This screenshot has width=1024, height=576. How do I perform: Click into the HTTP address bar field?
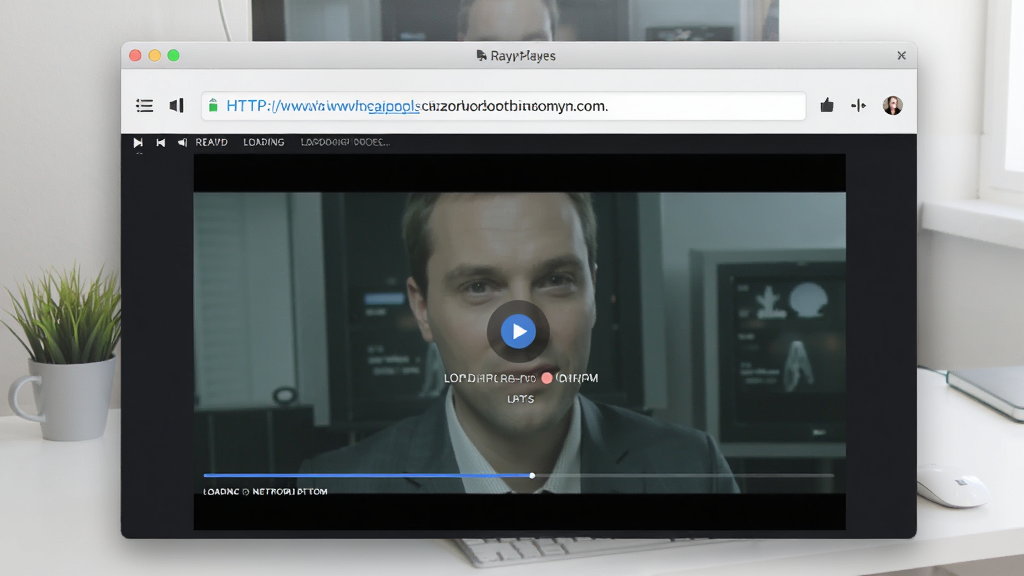coord(504,106)
